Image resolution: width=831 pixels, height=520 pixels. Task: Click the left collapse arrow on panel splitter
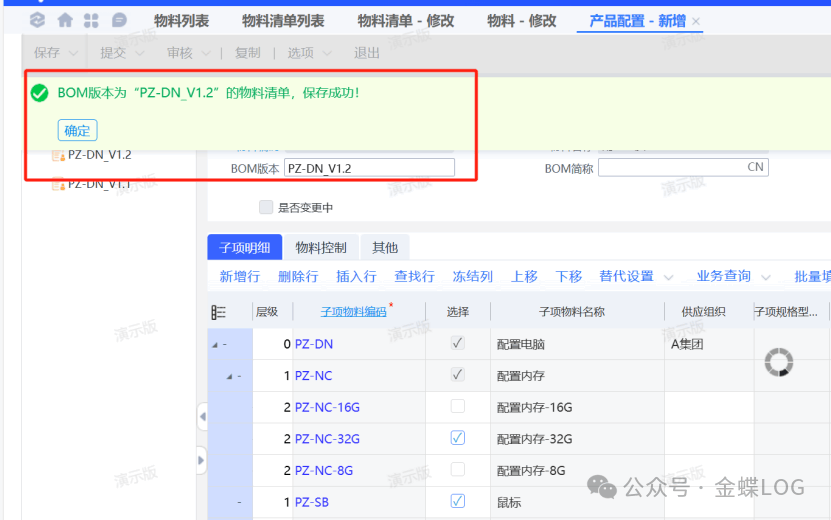pyautogui.click(x=201, y=415)
